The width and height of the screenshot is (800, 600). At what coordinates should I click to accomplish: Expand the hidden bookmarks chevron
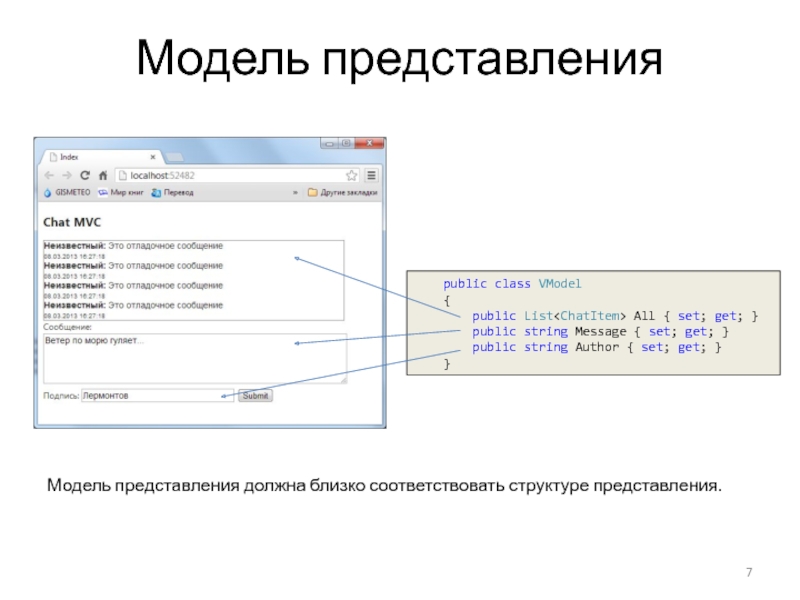pyautogui.click(x=295, y=192)
